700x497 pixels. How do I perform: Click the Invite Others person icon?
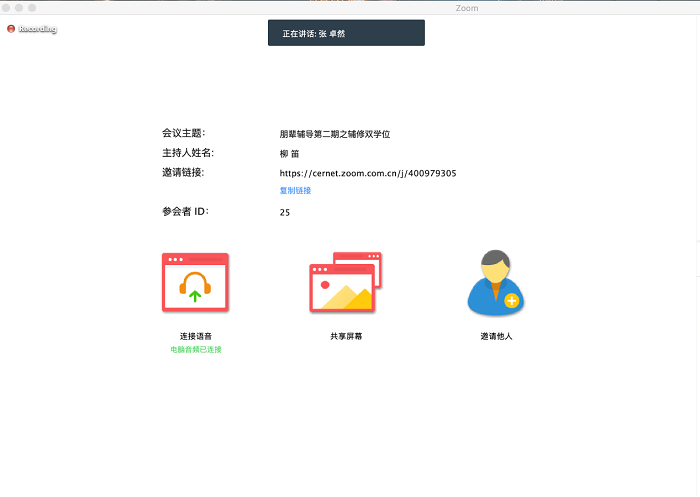point(496,283)
